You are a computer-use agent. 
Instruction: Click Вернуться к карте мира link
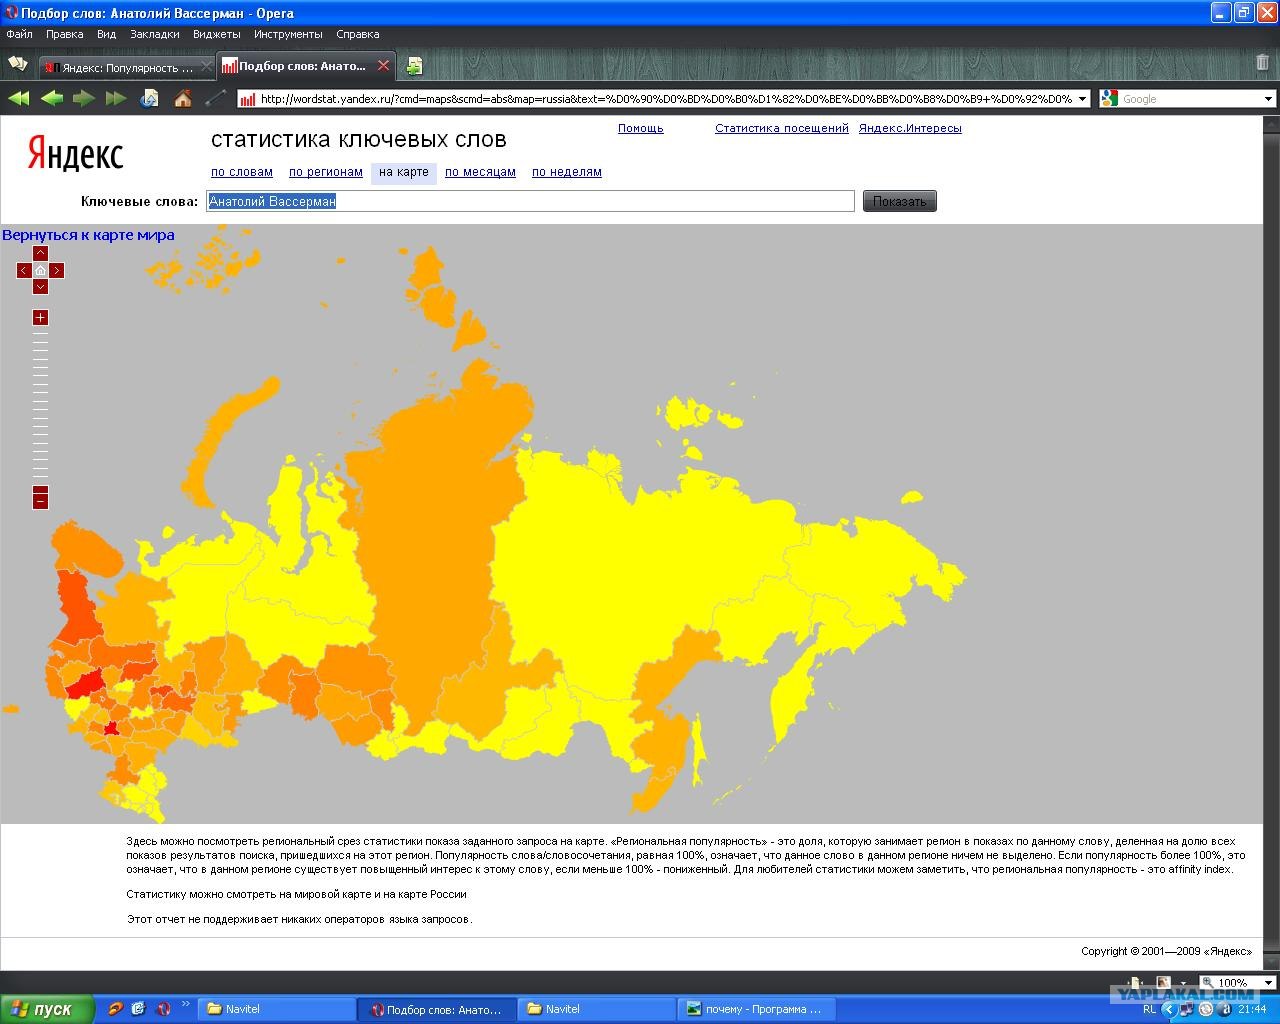[88, 235]
